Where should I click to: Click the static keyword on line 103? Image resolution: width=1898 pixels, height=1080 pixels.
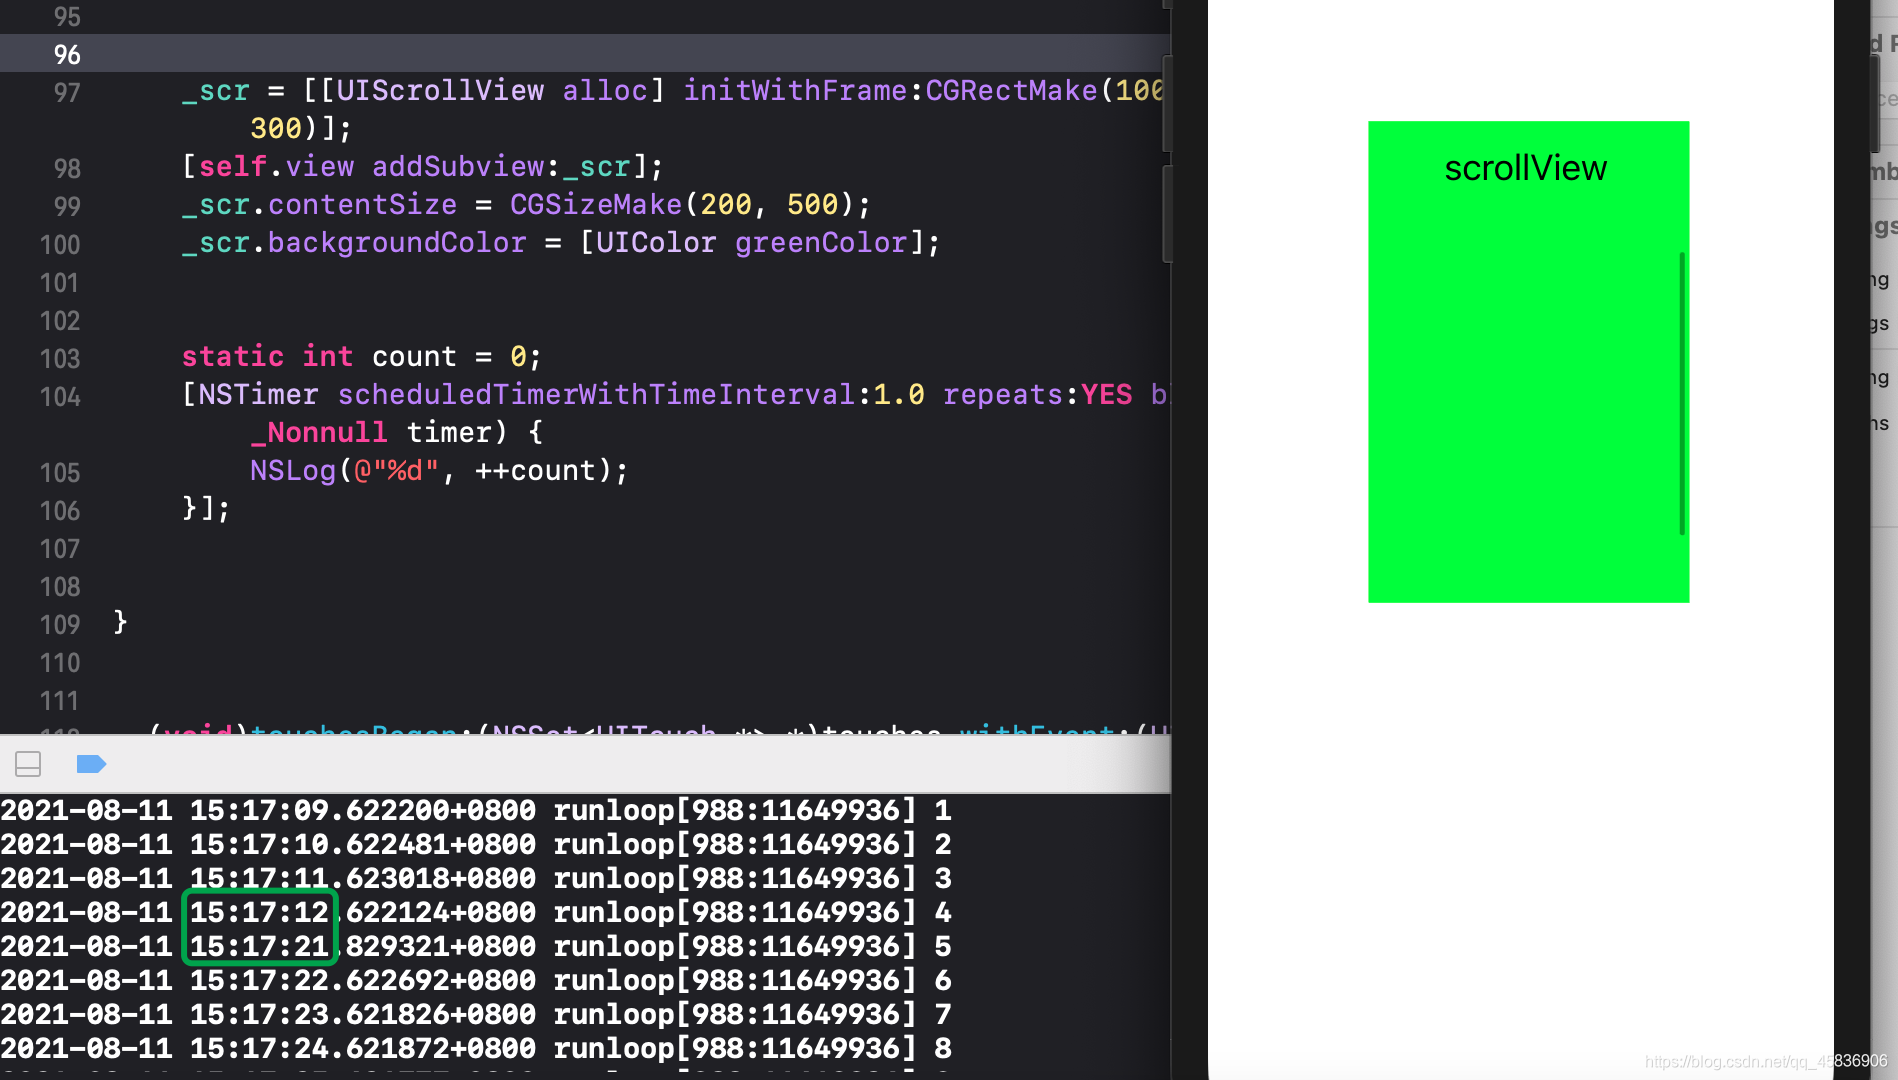click(233, 356)
